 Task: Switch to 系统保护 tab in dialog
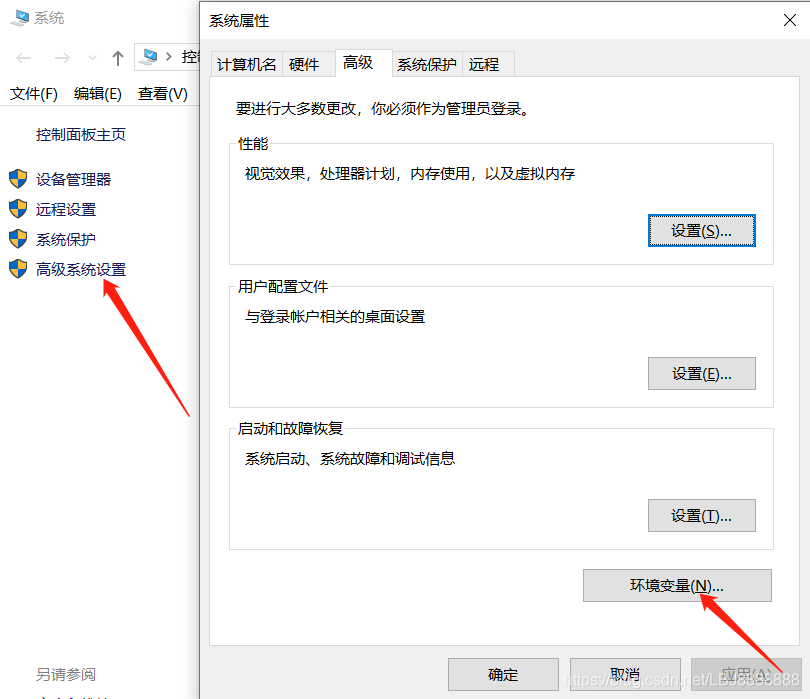point(427,65)
